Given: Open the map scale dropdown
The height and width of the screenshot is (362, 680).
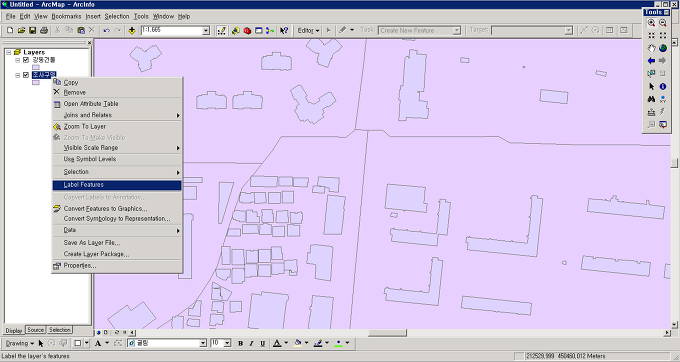Looking at the screenshot, I should (x=206, y=31).
